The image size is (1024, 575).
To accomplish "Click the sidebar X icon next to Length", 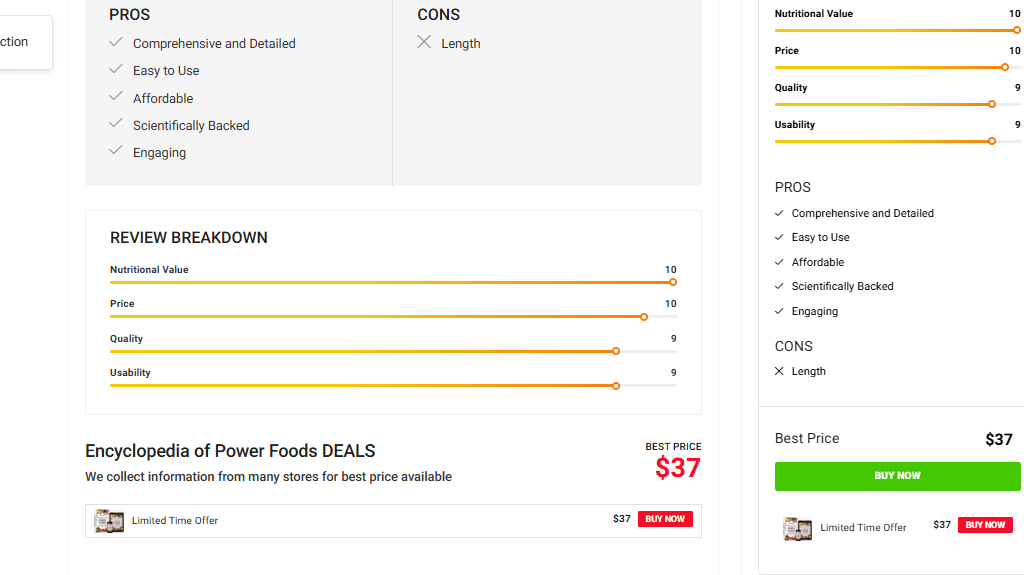I will click(x=779, y=371).
